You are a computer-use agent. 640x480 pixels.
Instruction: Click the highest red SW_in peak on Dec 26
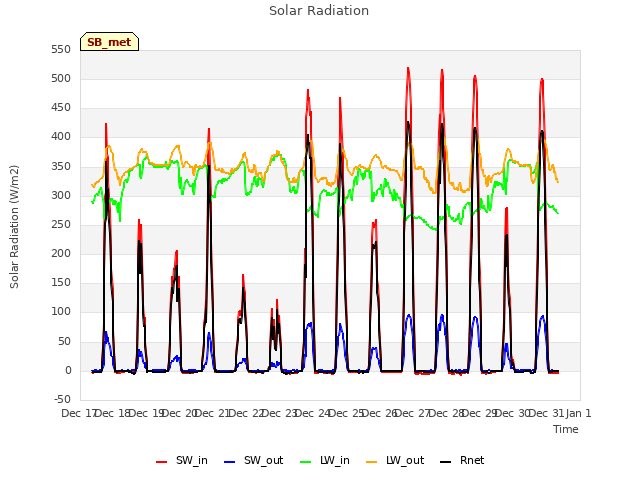tap(408, 68)
